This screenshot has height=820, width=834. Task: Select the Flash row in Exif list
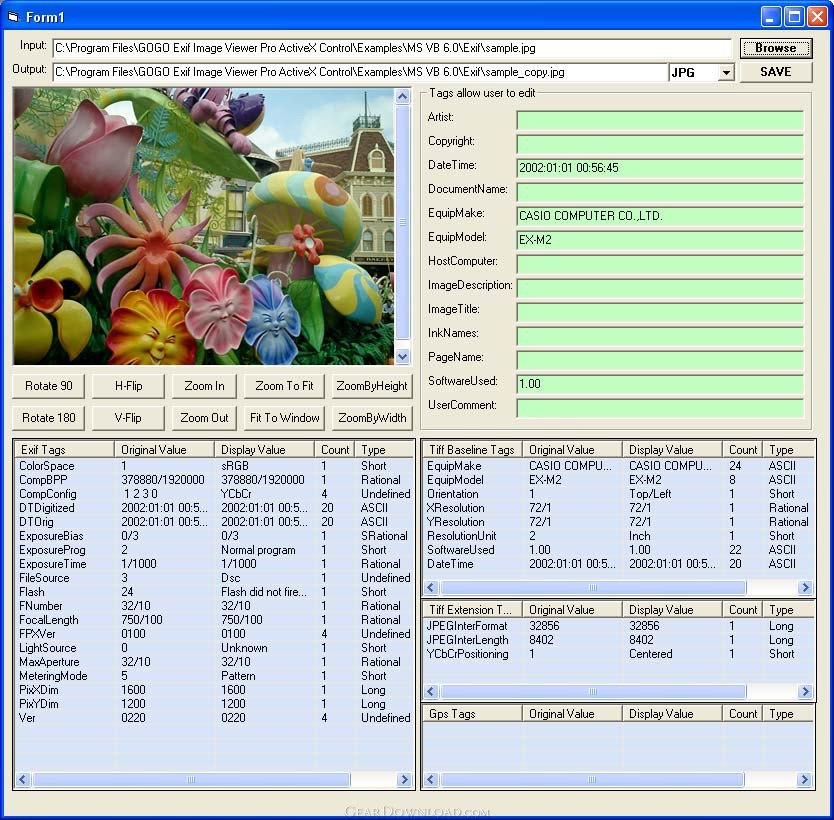214,592
